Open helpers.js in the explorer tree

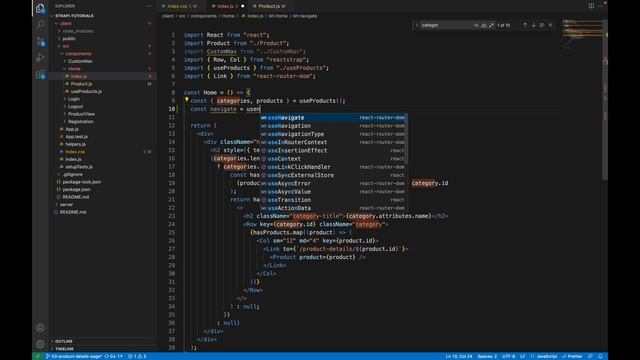(76, 144)
